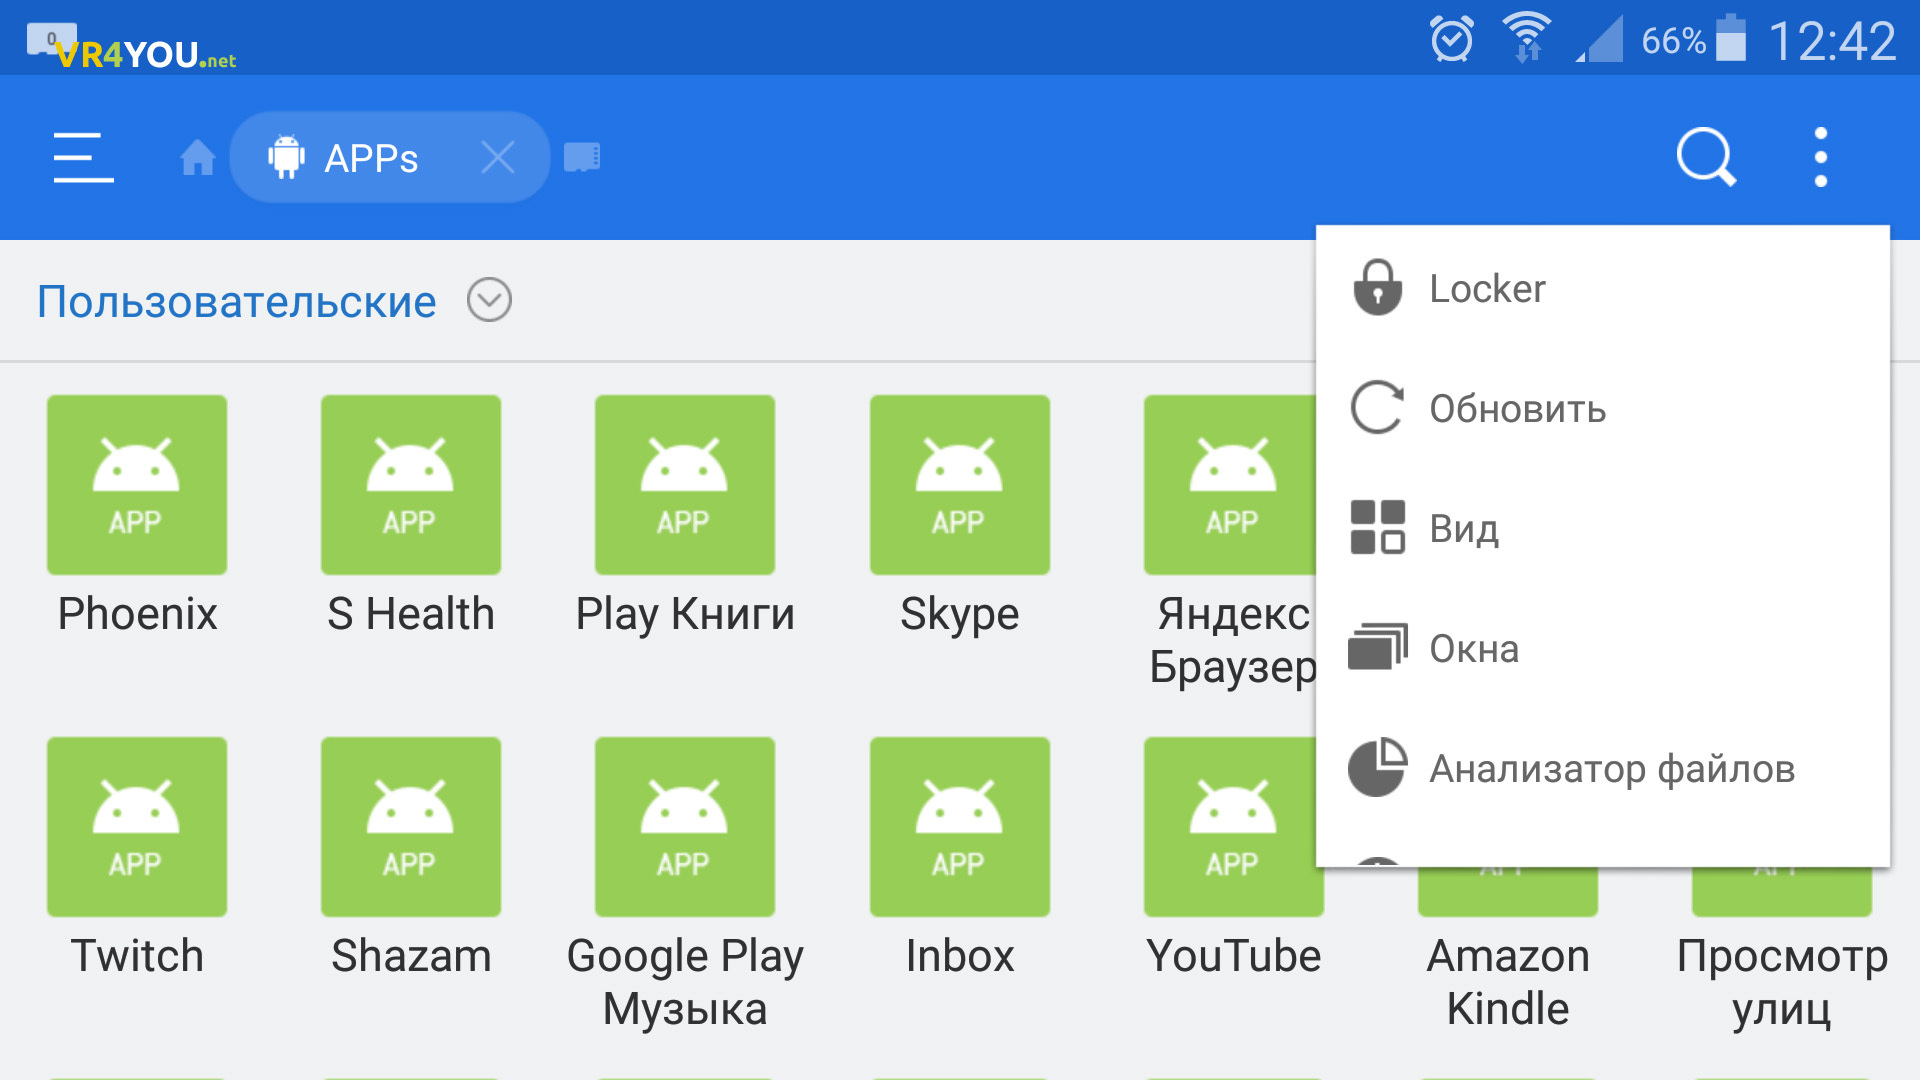The width and height of the screenshot is (1920, 1080).
Task: Open the Google Play Музыка app icon
Action: coord(685,827)
